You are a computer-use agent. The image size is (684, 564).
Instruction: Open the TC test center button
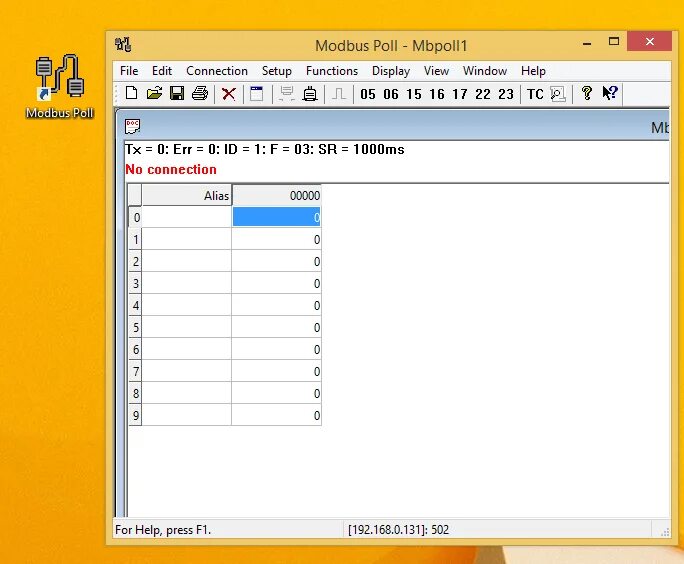(x=535, y=94)
